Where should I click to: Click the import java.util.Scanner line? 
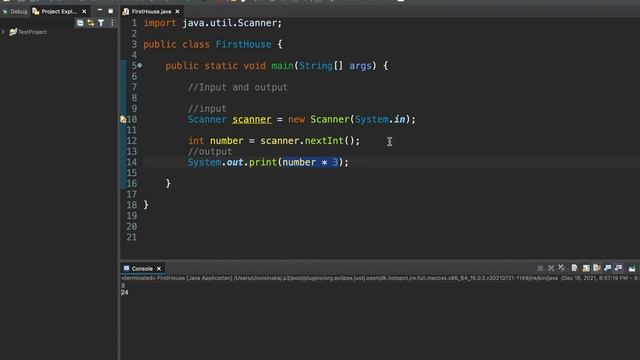click(x=213, y=23)
